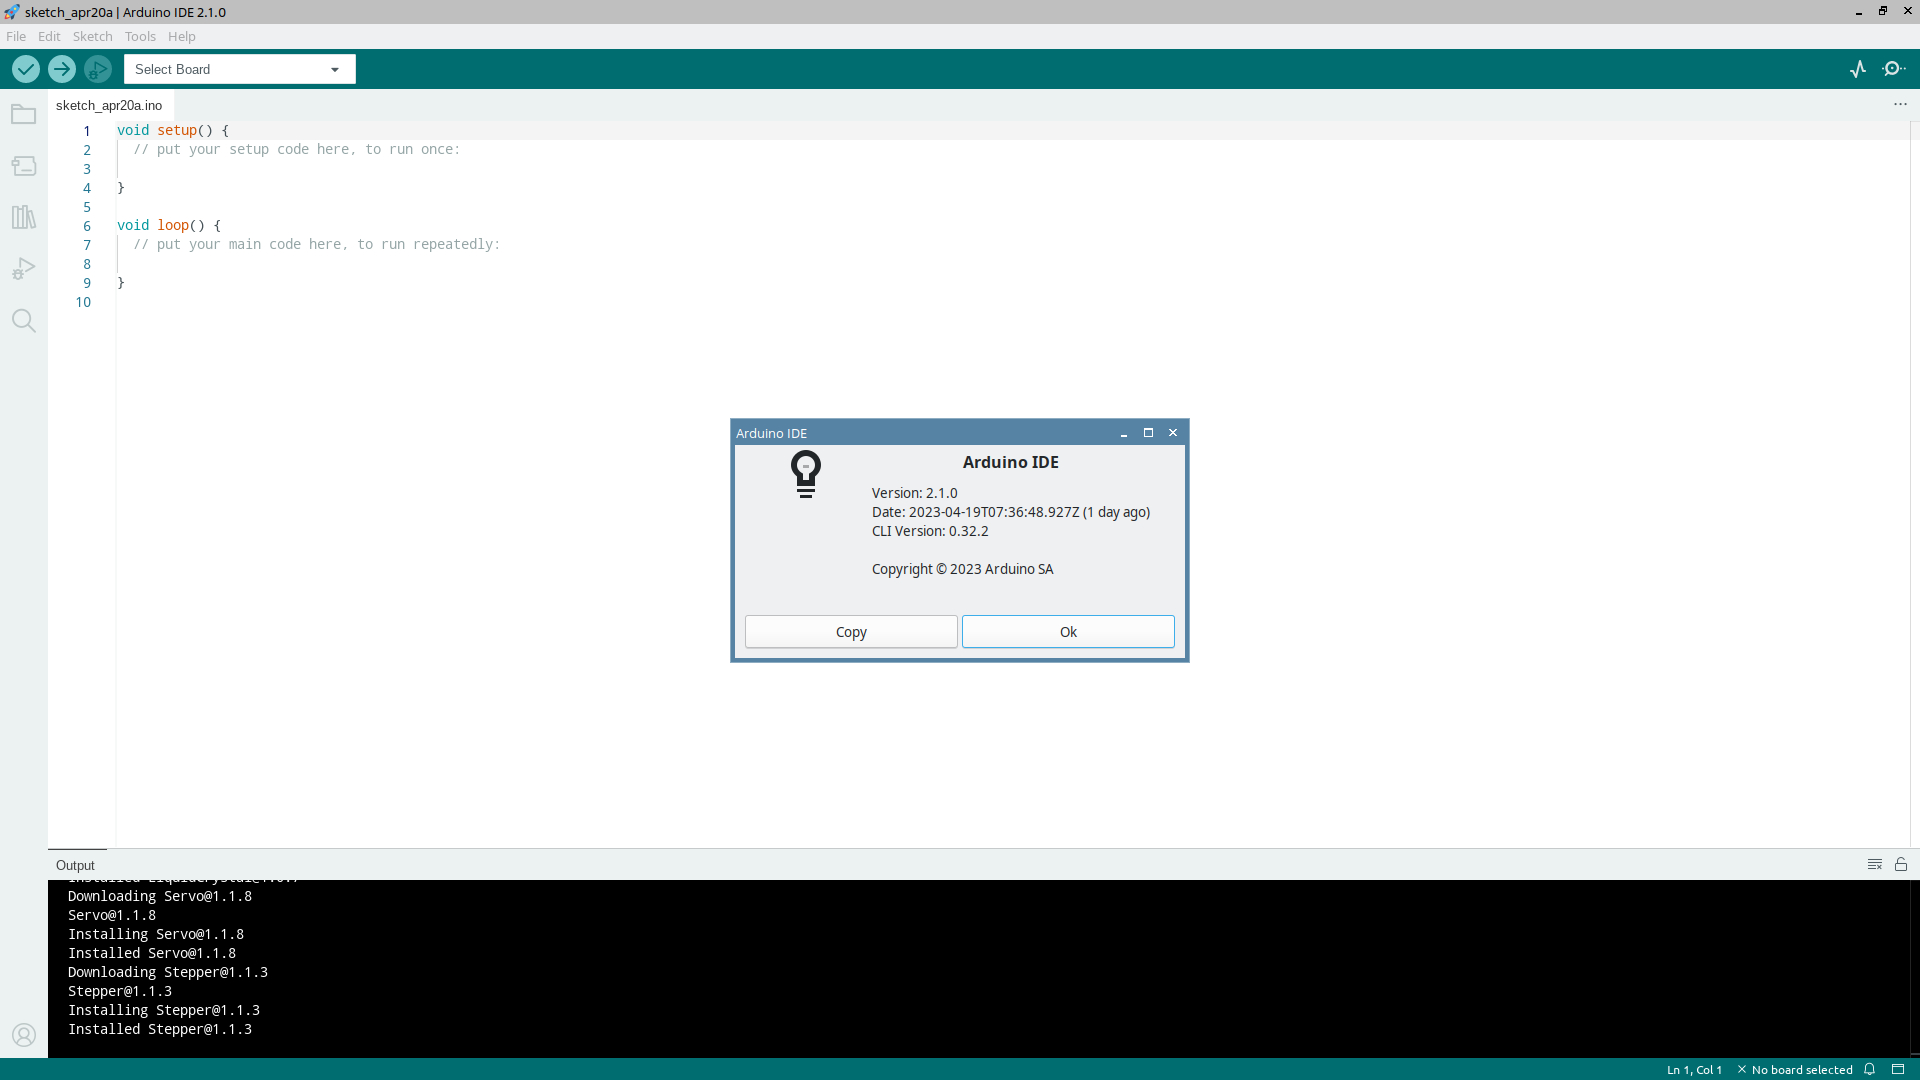Open the File menu
The image size is (1920, 1080).
[16, 36]
